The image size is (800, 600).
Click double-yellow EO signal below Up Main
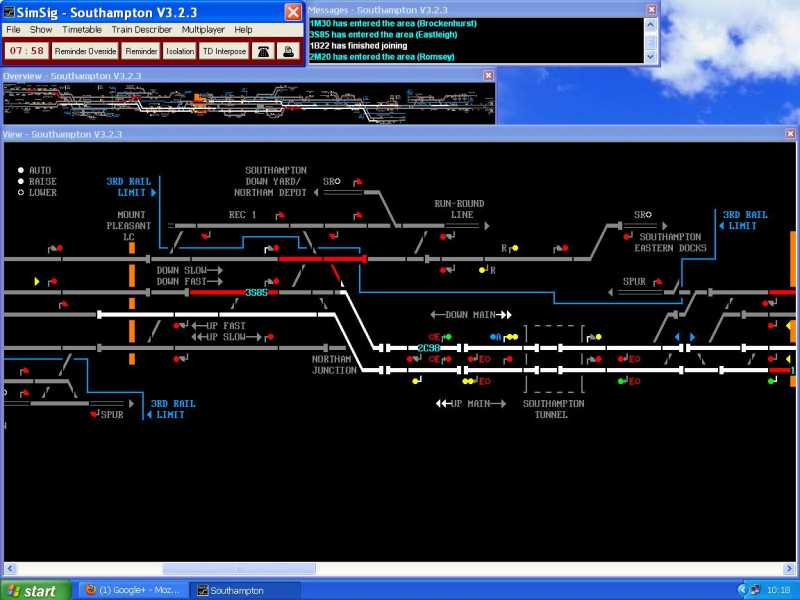pos(468,381)
